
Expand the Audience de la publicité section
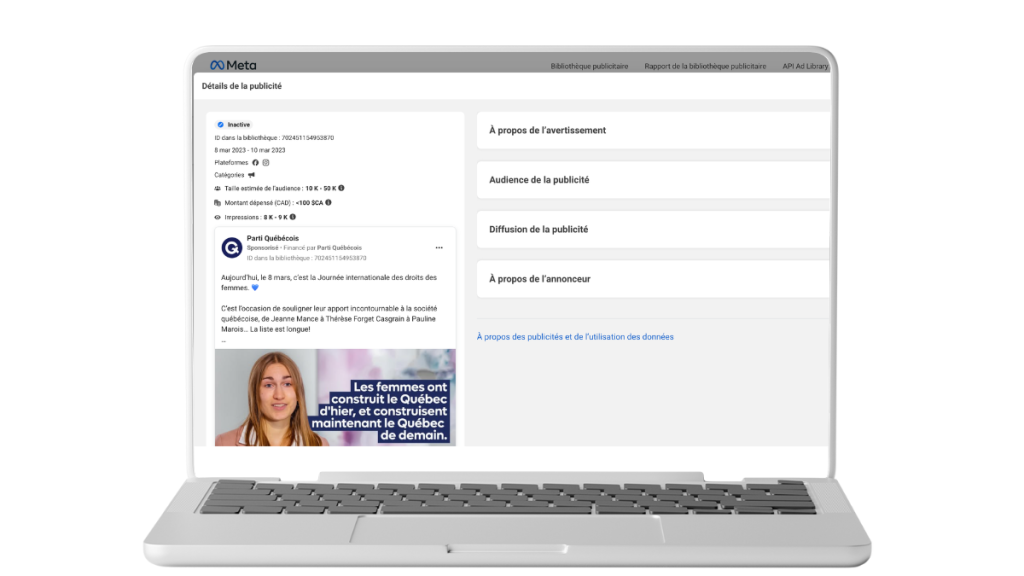click(x=652, y=180)
